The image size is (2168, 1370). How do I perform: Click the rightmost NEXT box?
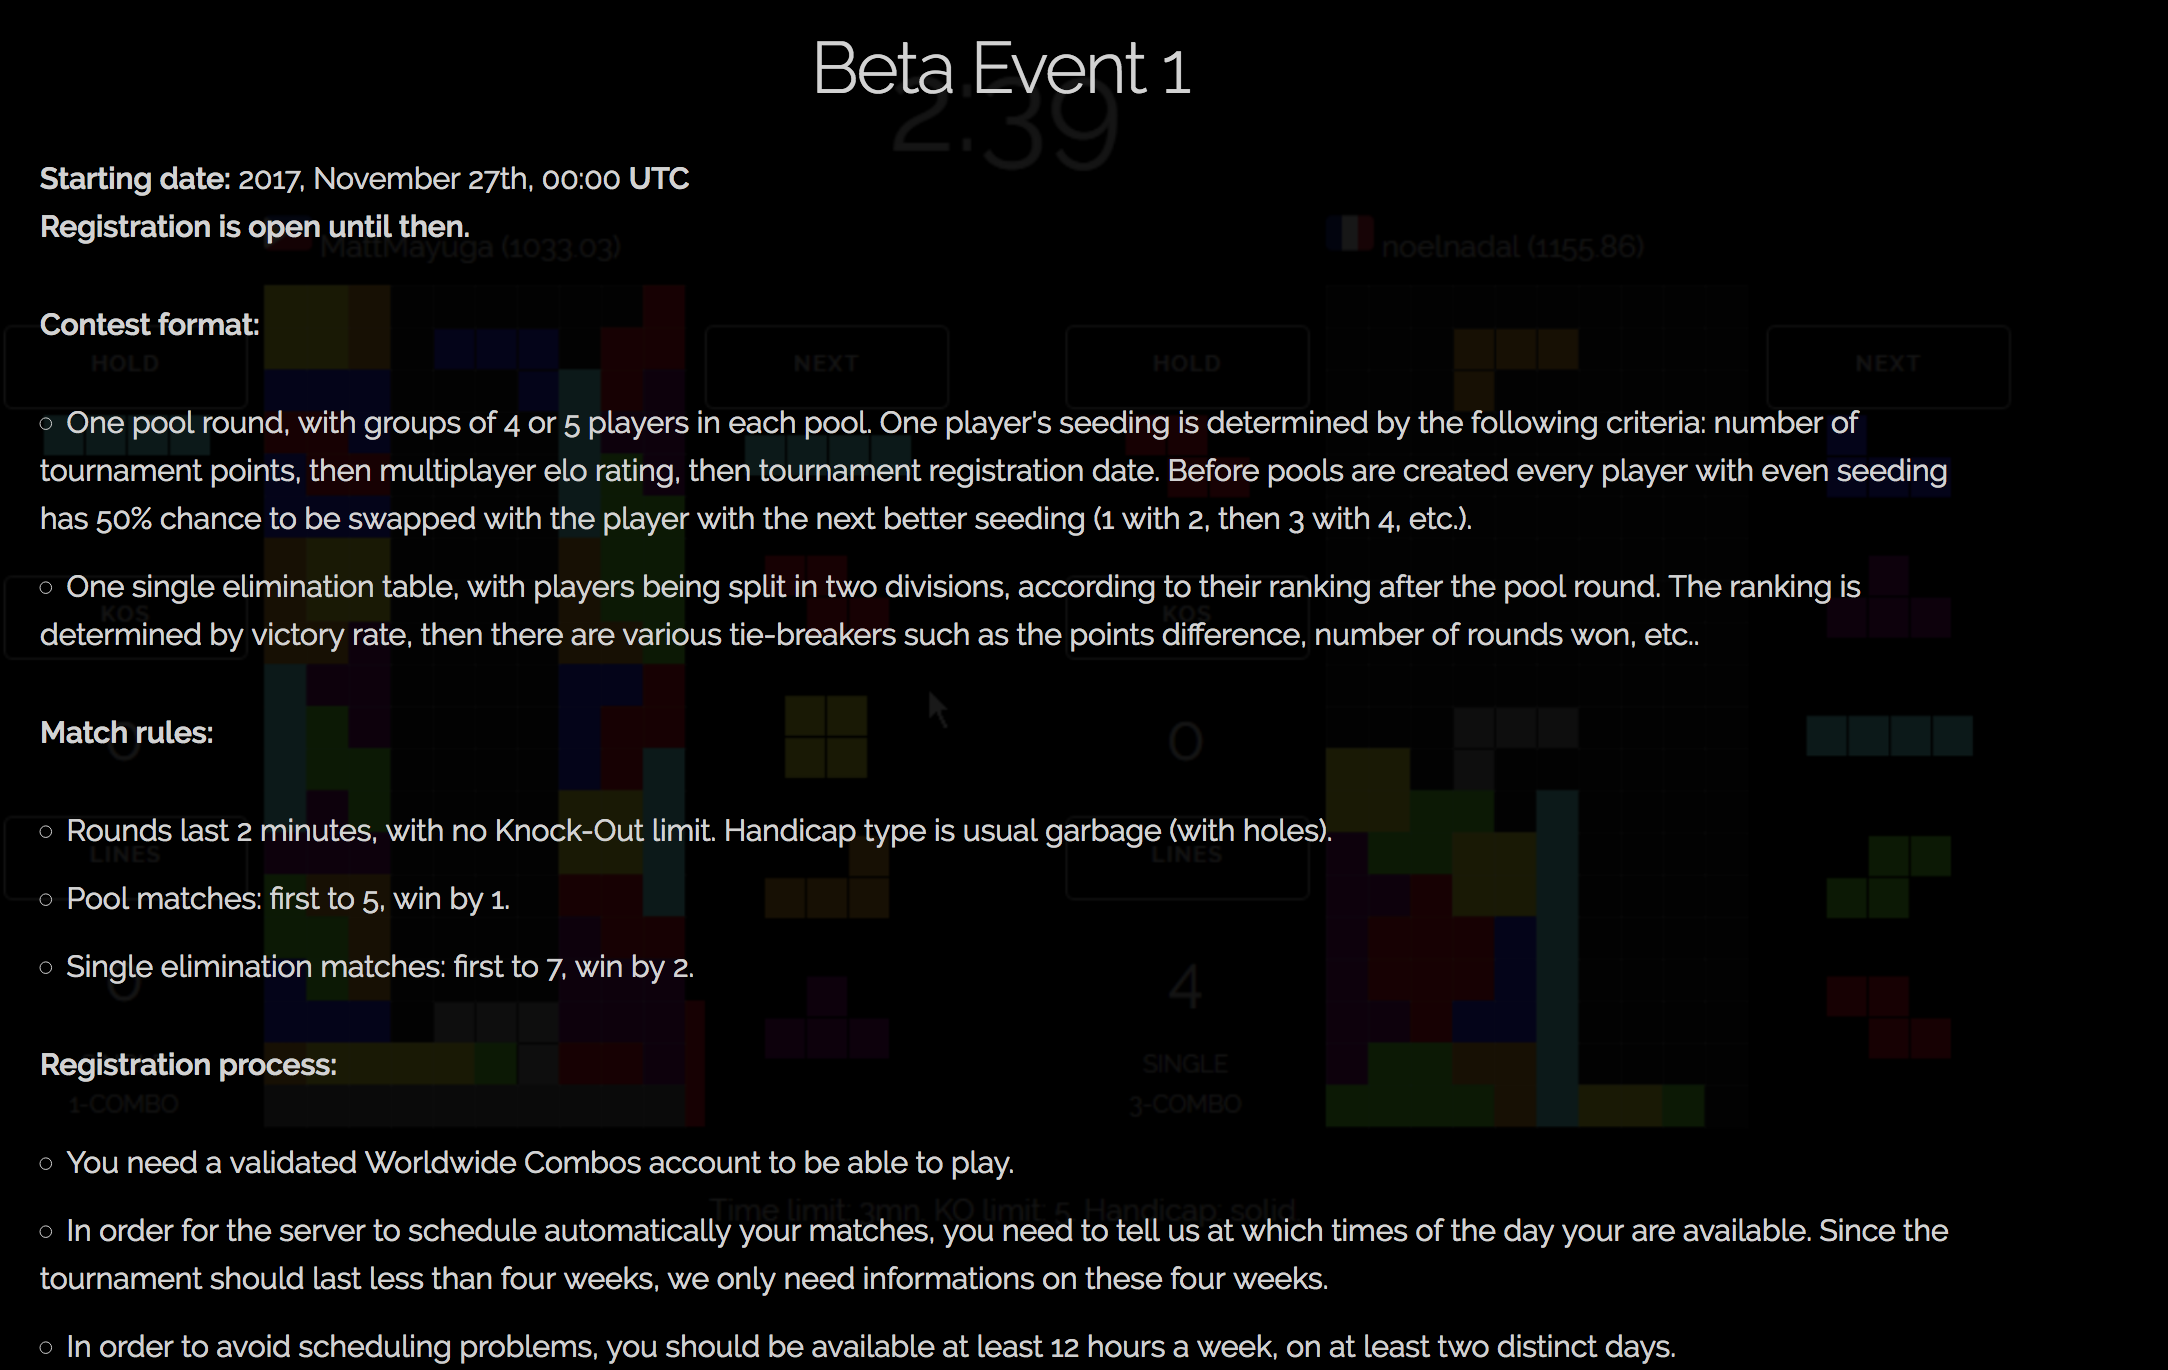(1888, 366)
